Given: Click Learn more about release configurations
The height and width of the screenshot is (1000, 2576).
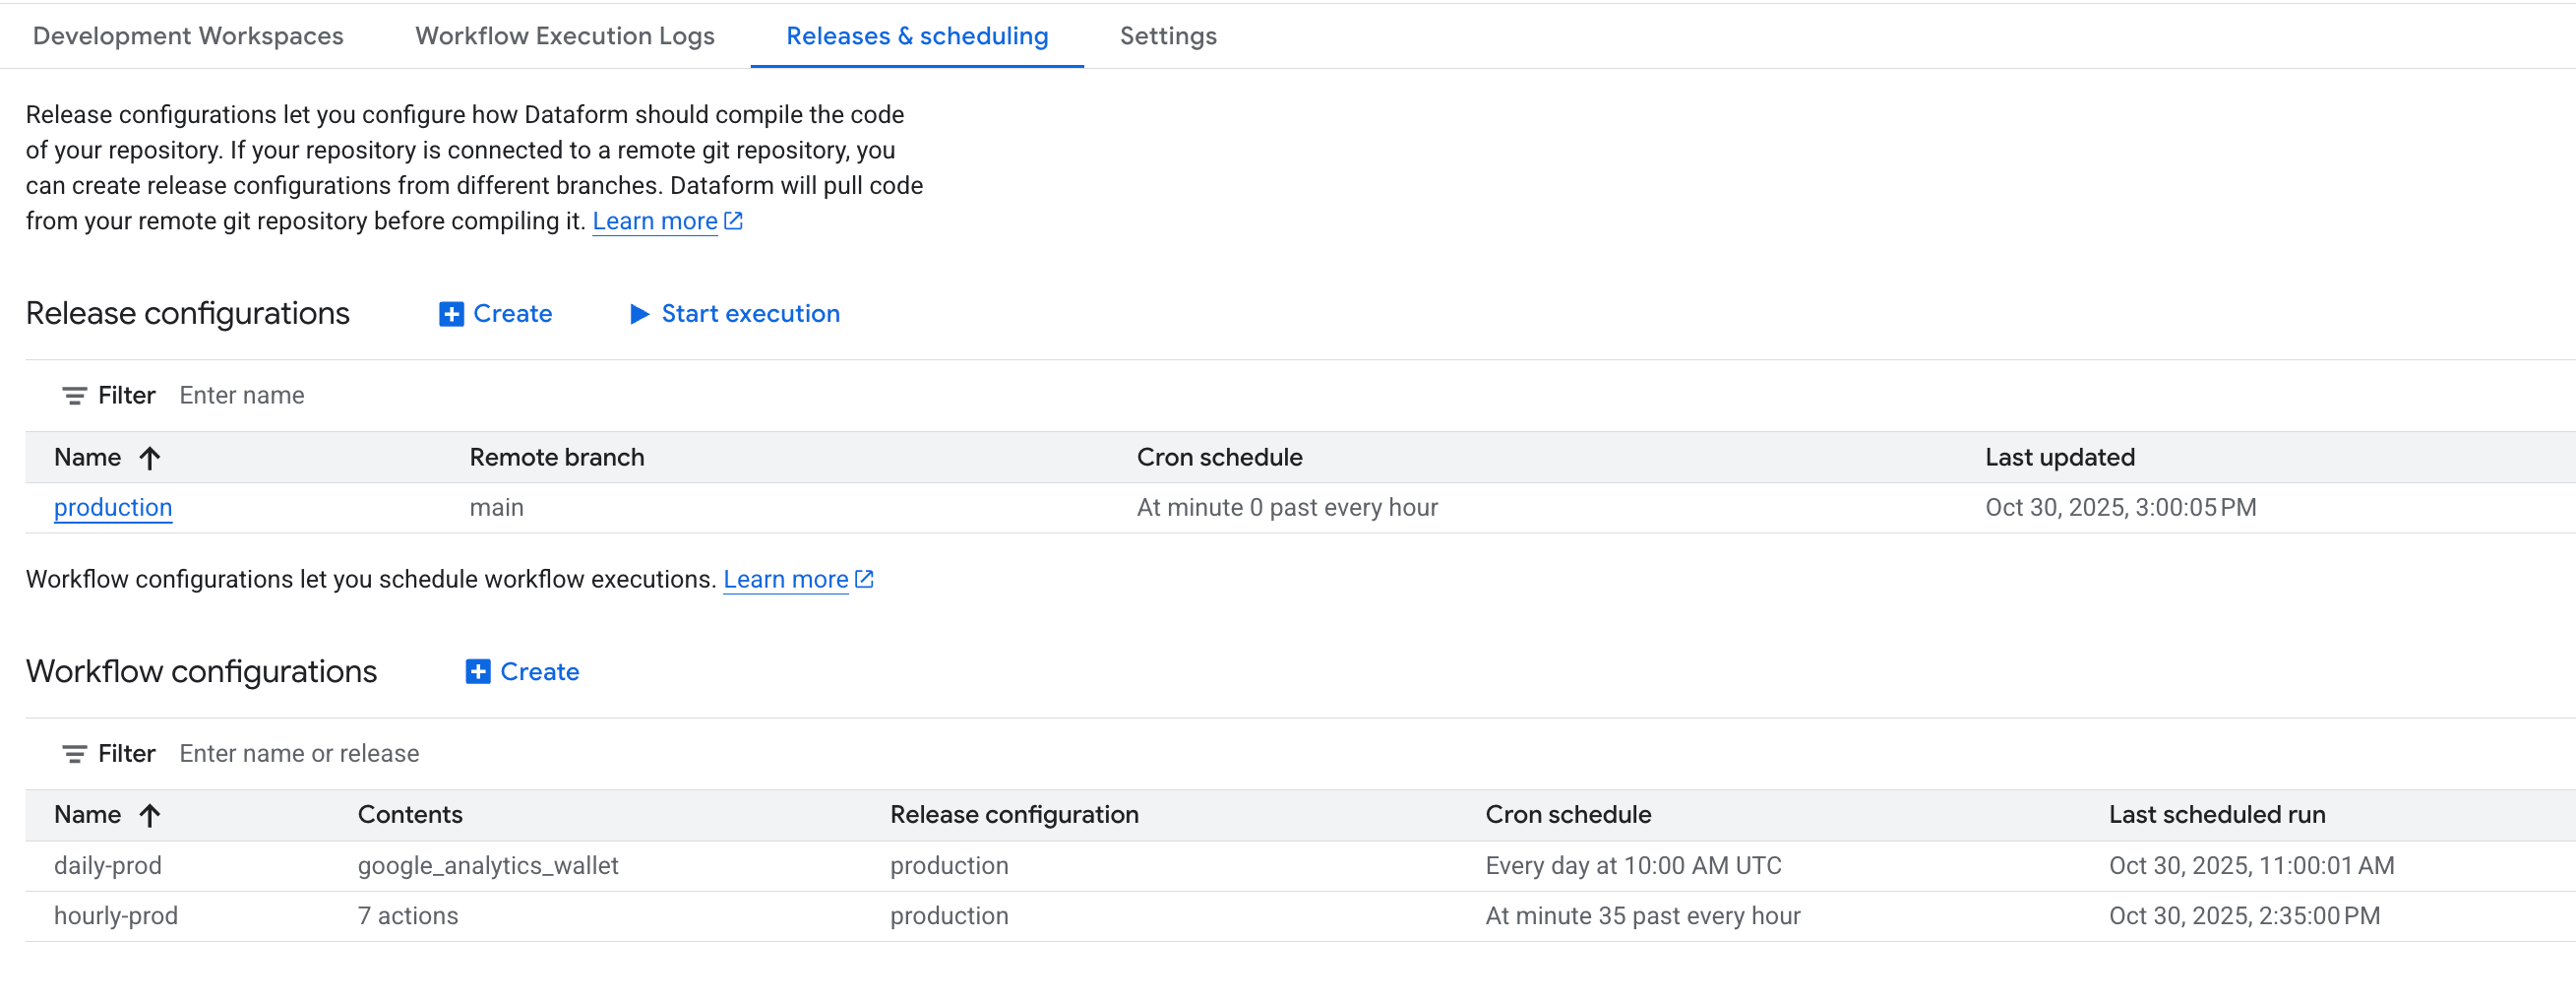Looking at the screenshot, I should 655,221.
